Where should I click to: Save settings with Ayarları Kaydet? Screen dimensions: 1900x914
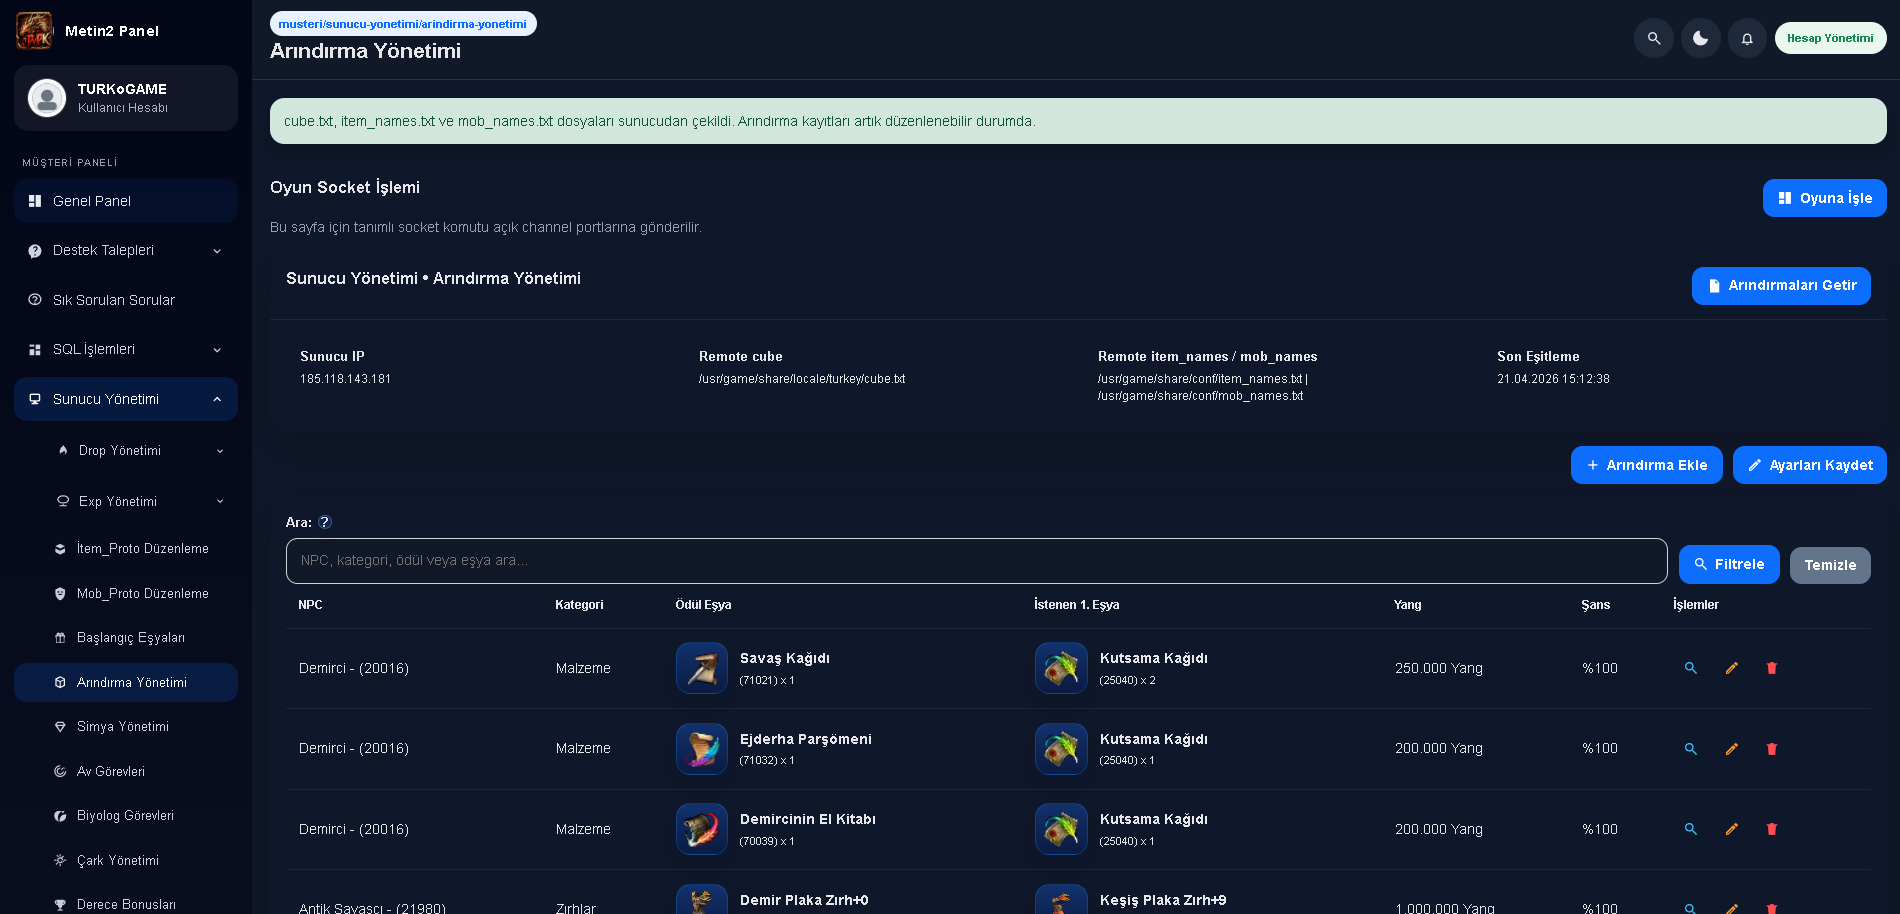tap(1810, 465)
